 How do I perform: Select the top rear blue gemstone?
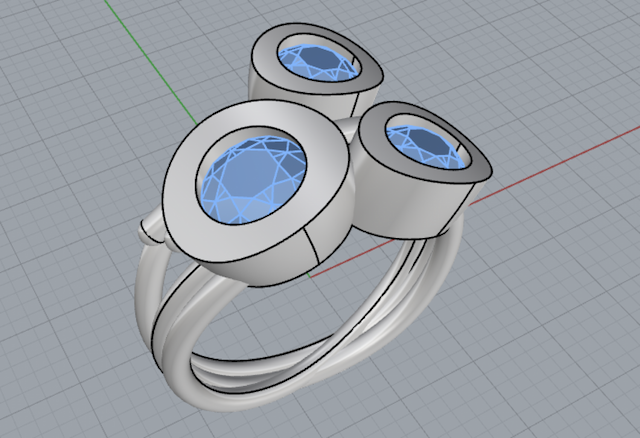(318, 61)
